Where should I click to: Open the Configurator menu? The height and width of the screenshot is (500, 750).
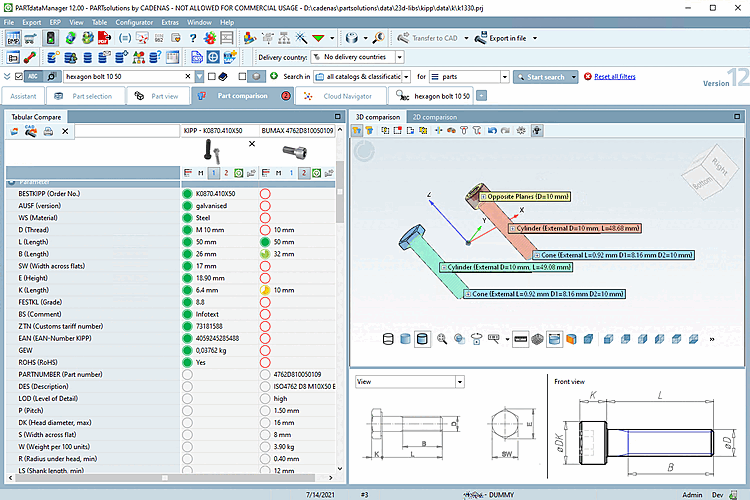[134, 21]
